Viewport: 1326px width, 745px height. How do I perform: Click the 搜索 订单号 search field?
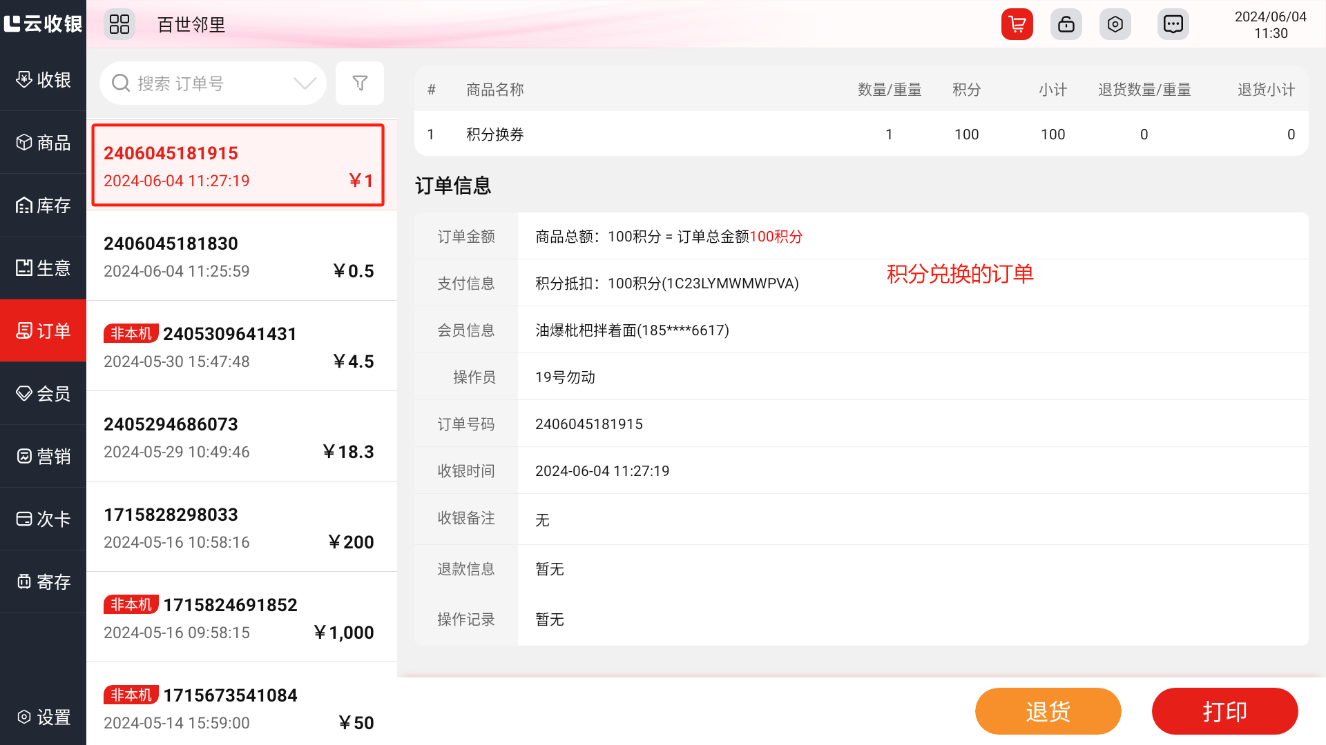coord(210,83)
